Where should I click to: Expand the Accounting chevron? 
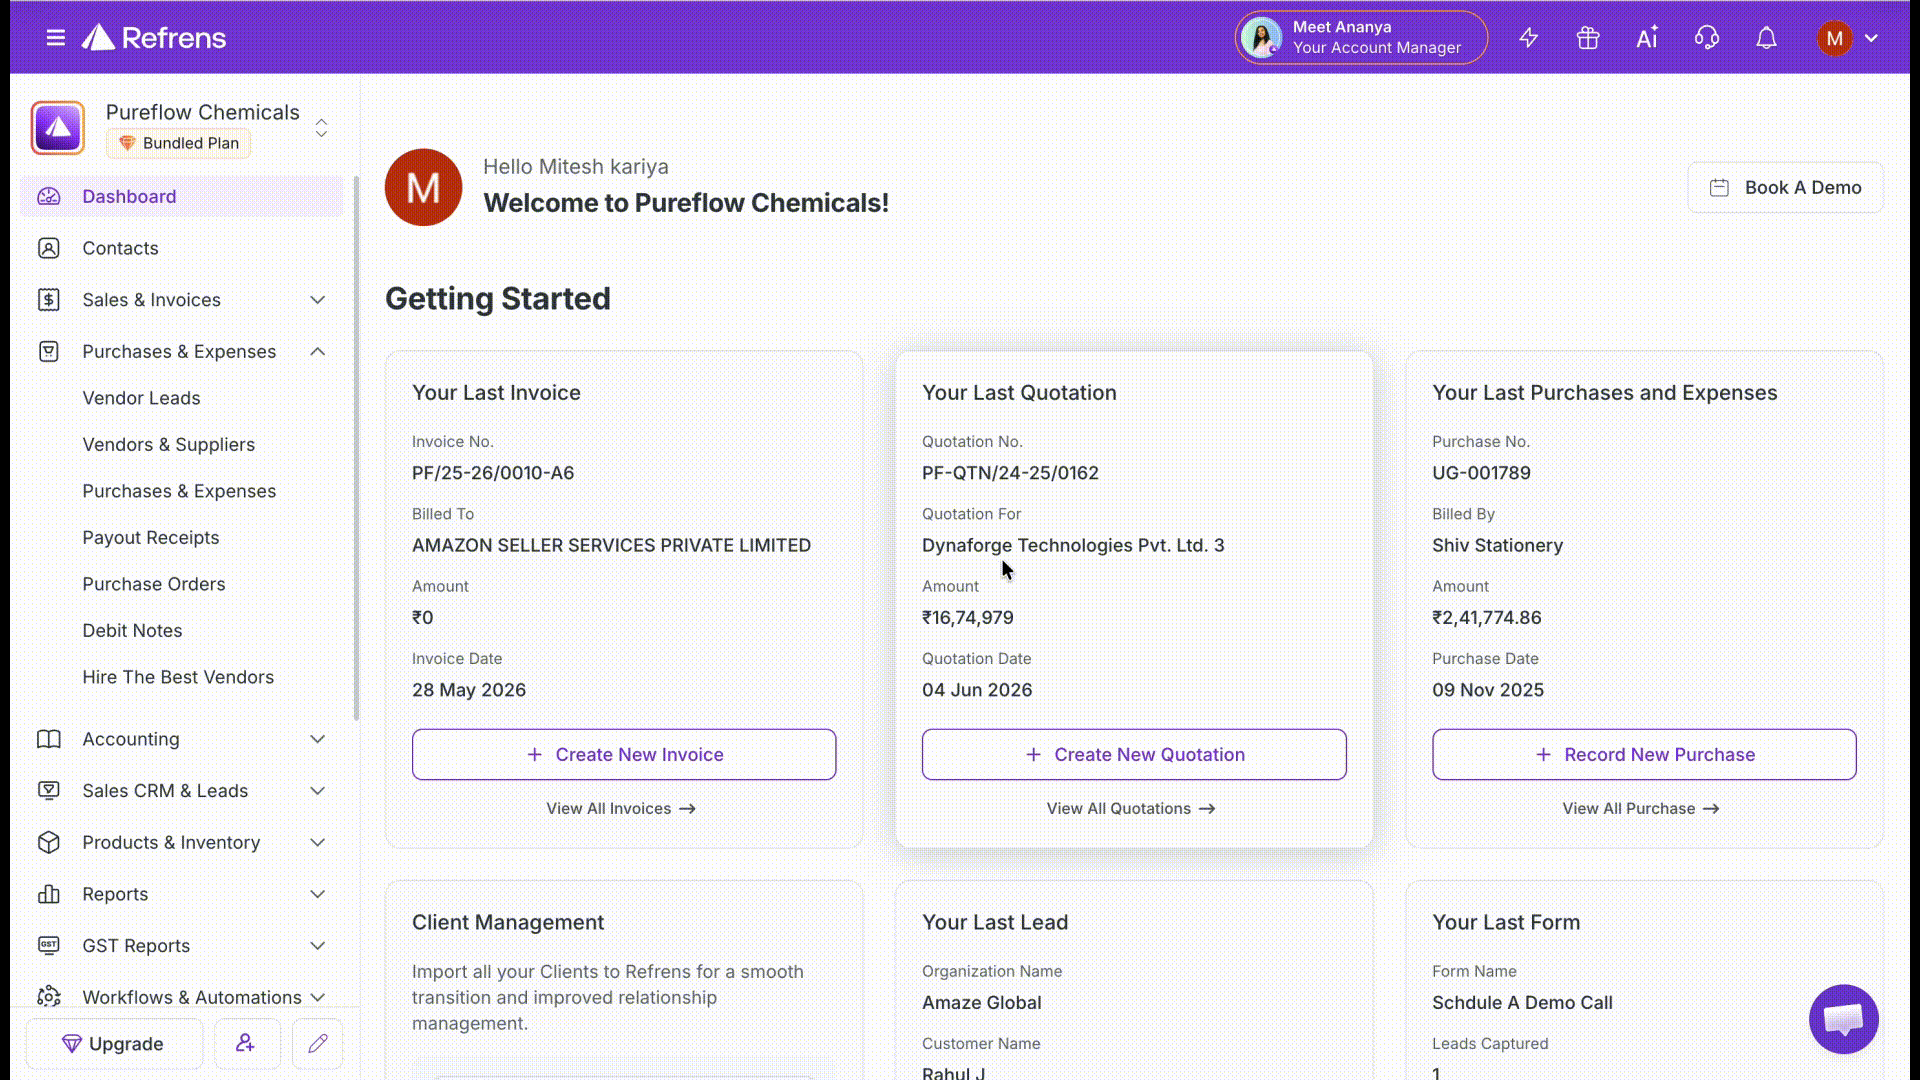point(318,739)
